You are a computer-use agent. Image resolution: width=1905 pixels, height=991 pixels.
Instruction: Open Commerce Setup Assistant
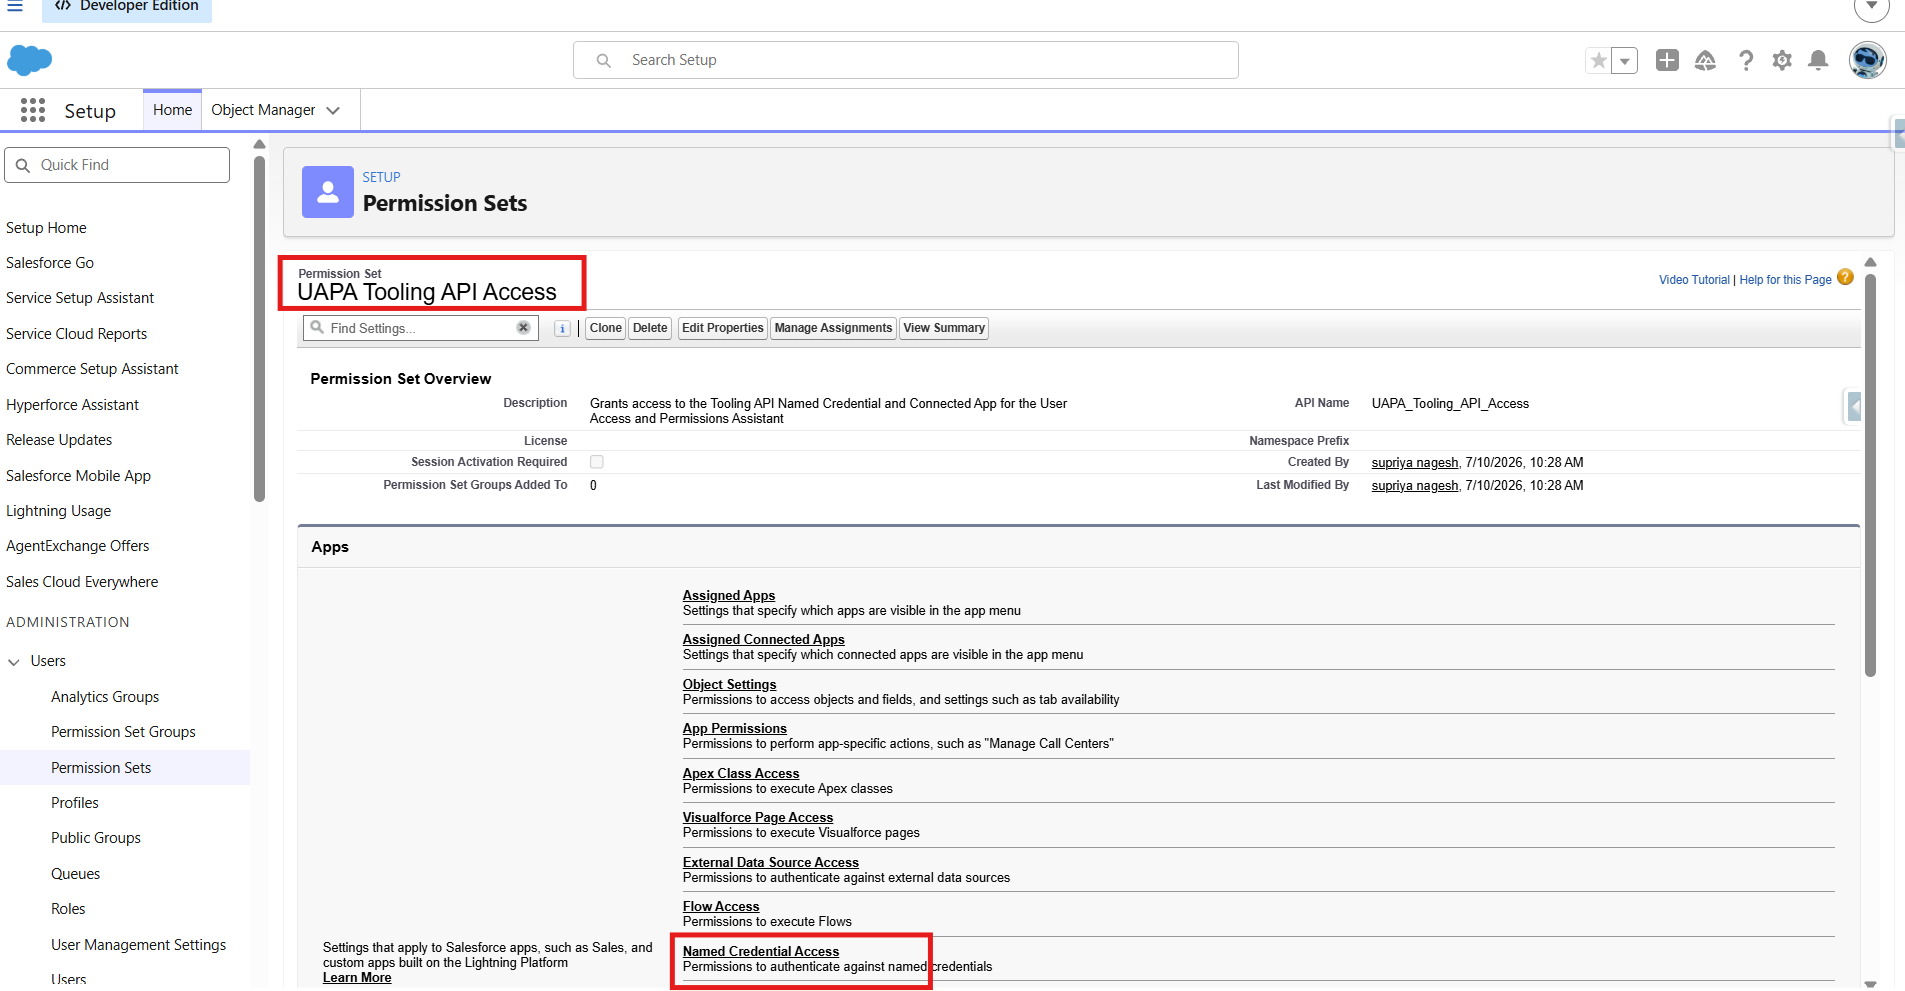coord(92,369)
